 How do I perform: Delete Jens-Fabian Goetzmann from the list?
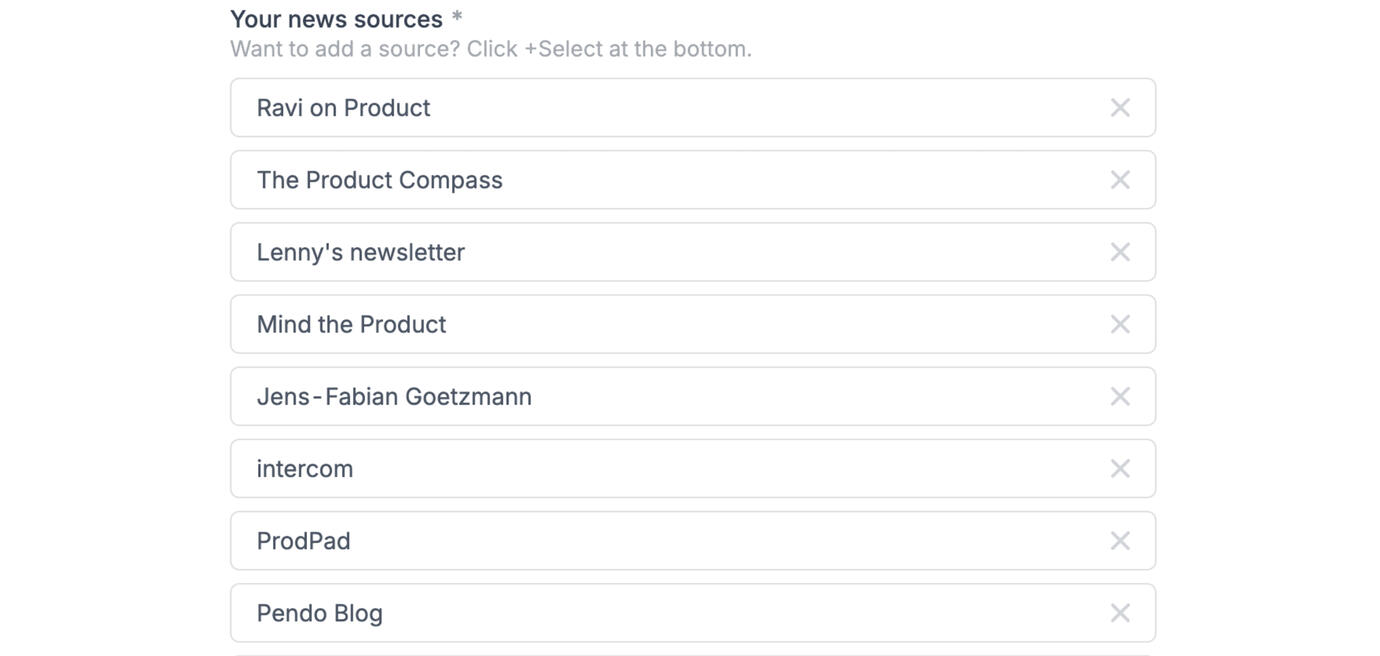[x=1120, y=396]
